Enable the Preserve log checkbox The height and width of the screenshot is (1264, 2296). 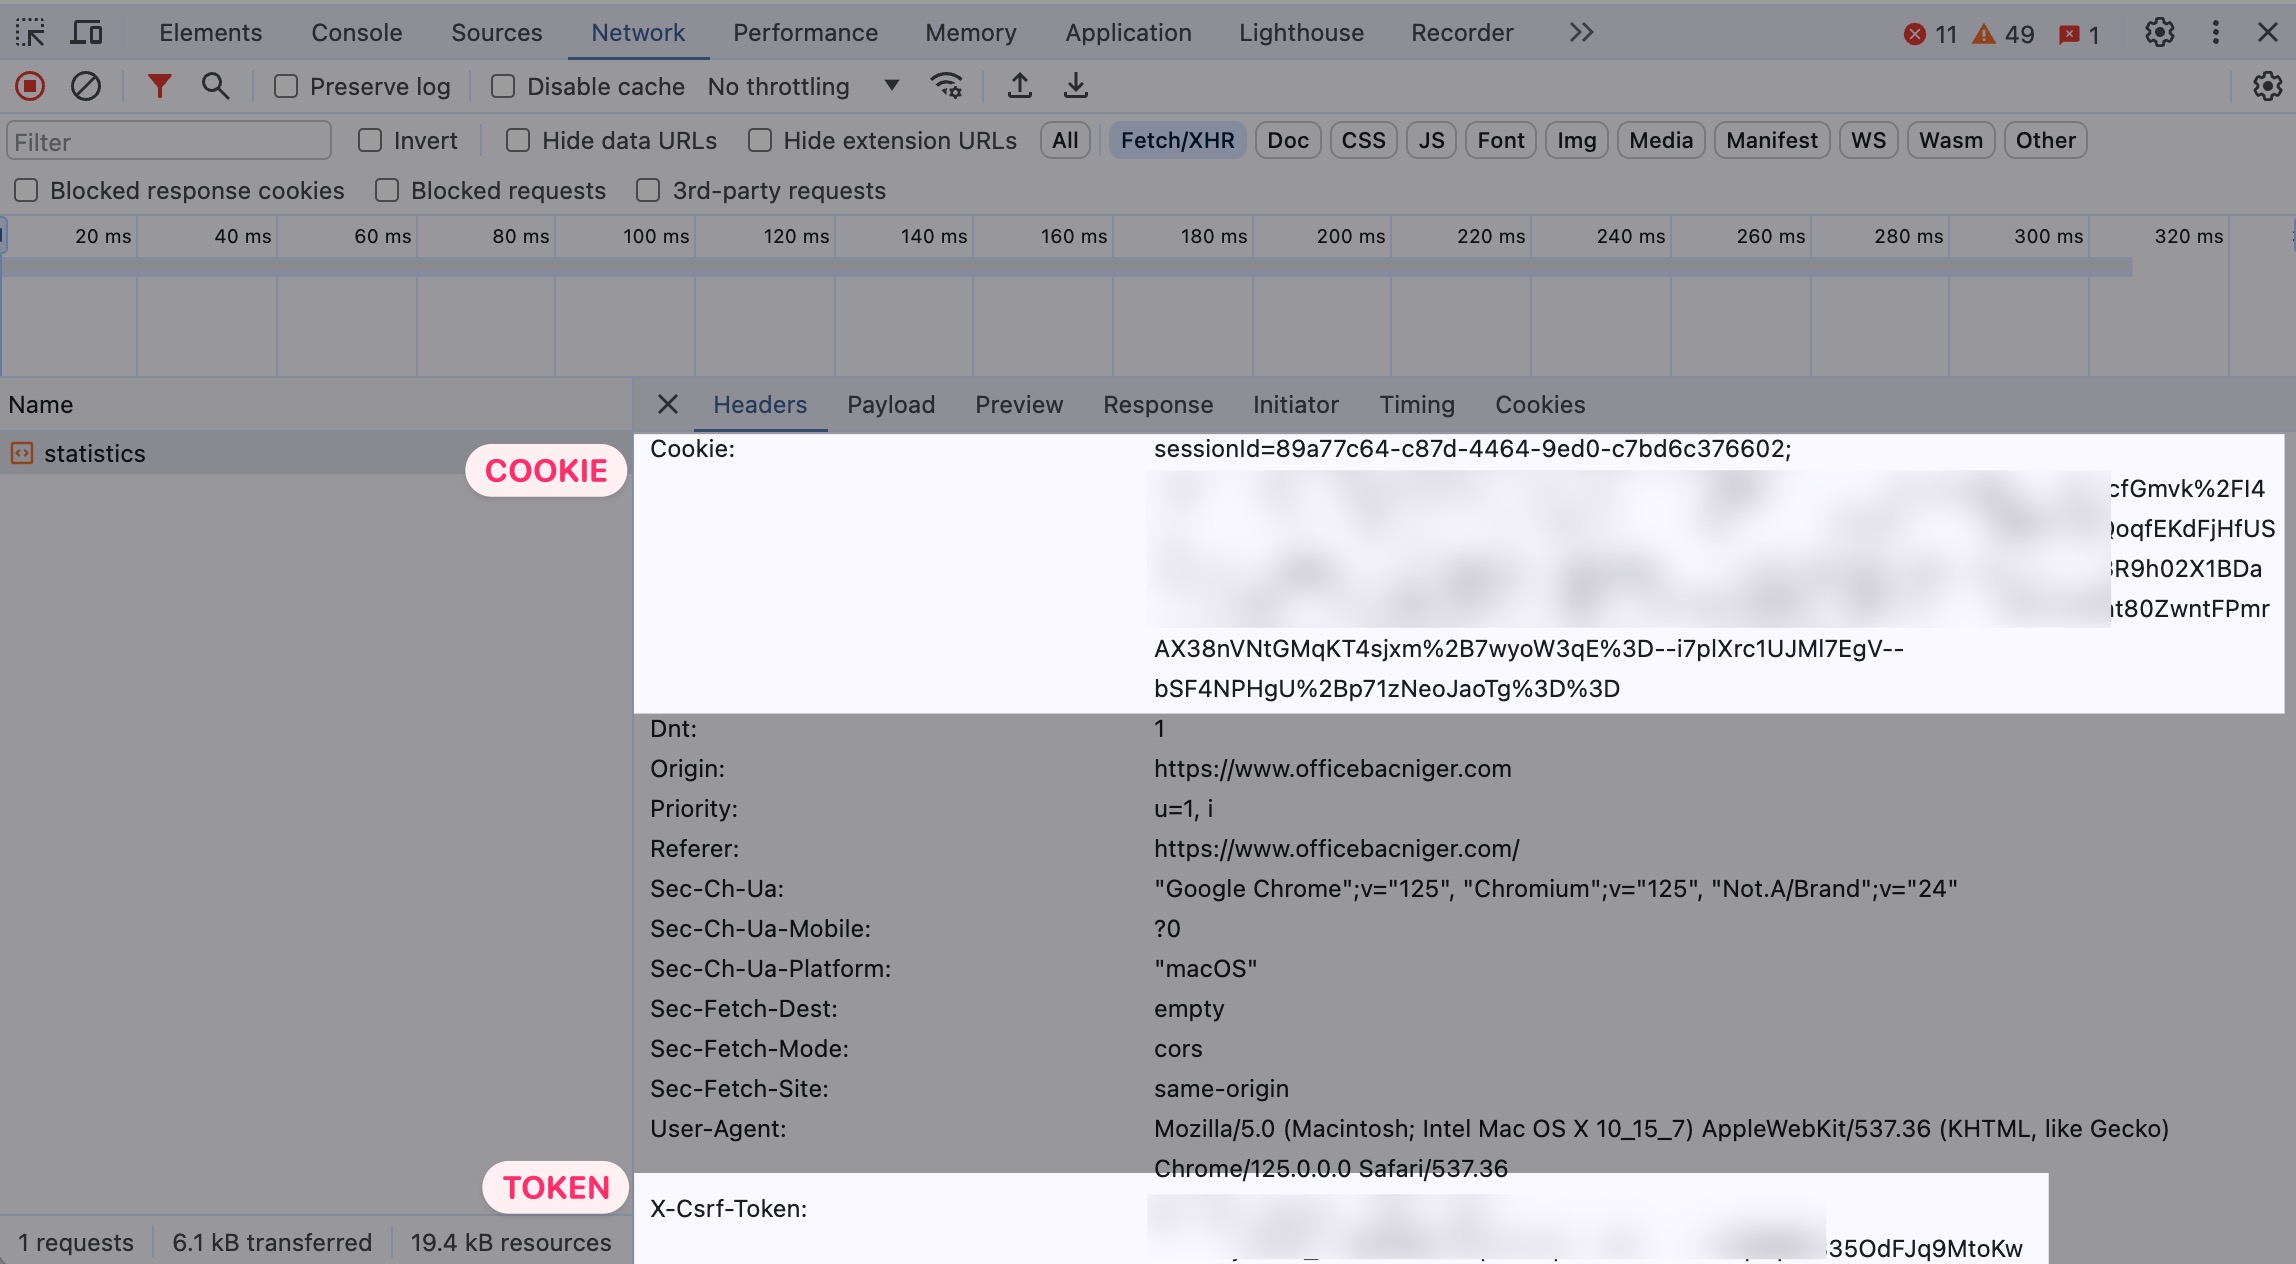coord(286,87)
